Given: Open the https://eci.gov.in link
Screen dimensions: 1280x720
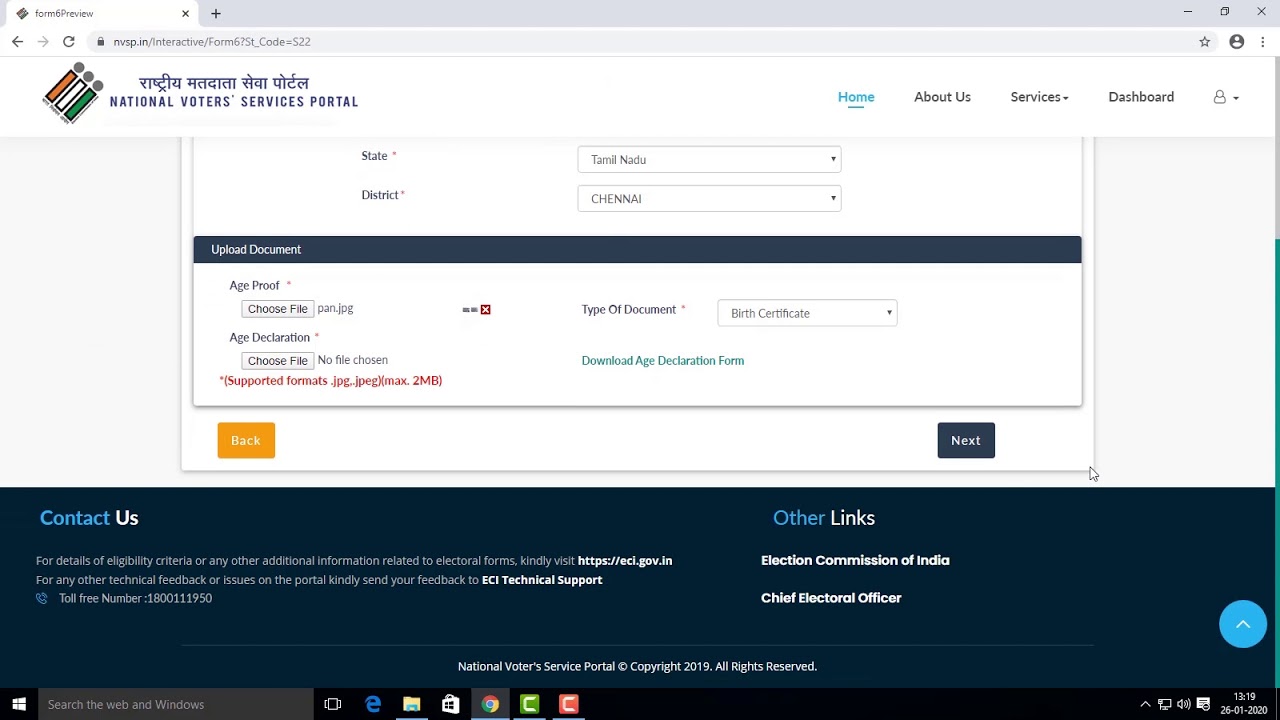Looking at the screenshot, I should click(625, 561).
